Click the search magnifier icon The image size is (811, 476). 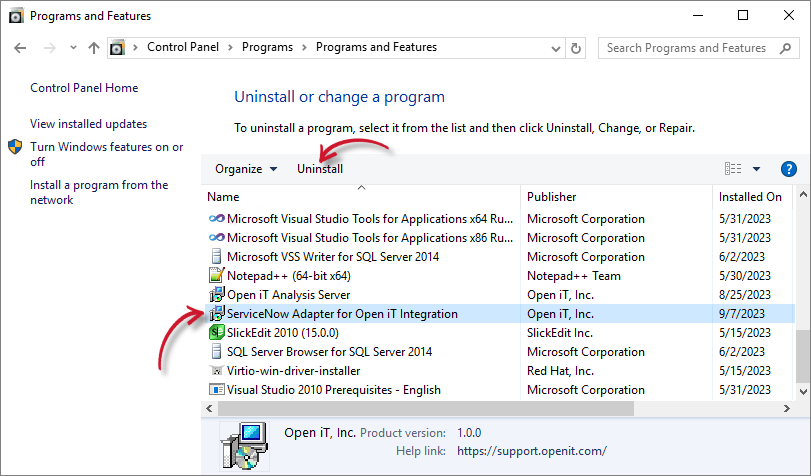(786, 49)
